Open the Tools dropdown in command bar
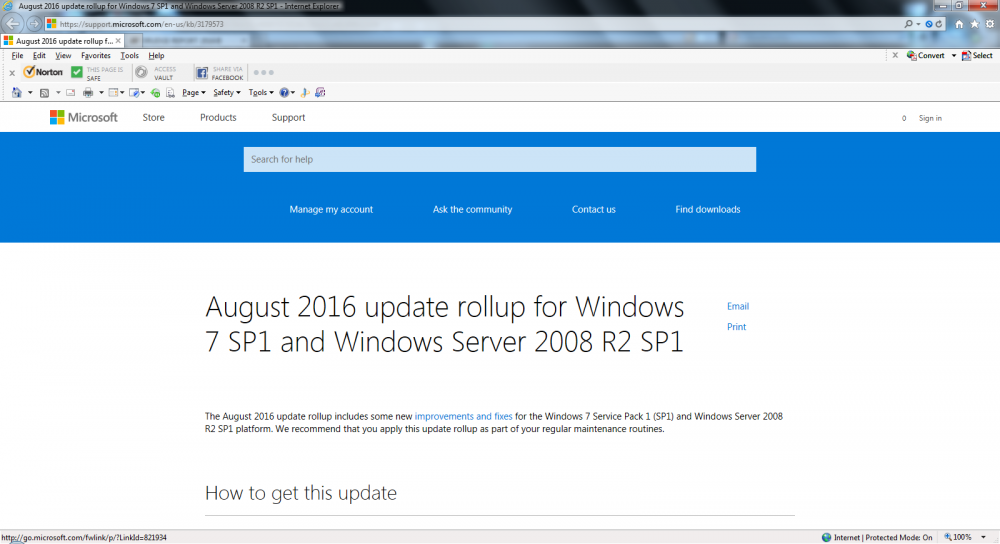Screen dimensions: 1000x544 pyautogui.click(x=261, y=92)
